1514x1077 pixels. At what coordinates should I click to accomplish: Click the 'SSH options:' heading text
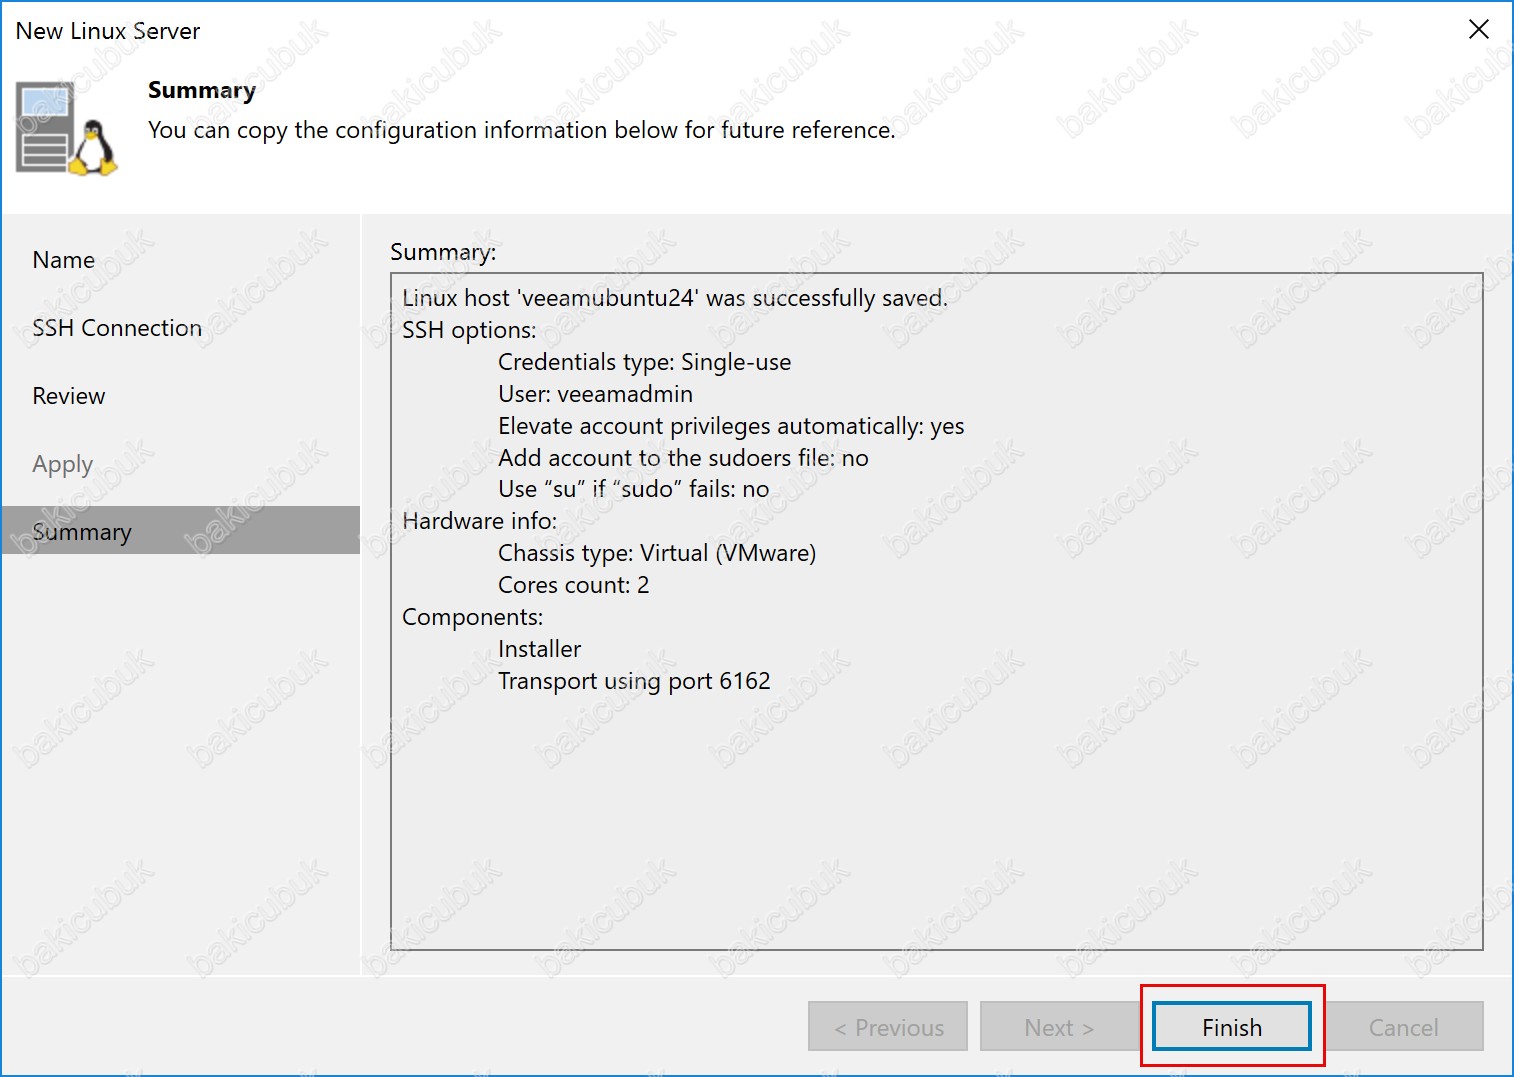pyautogui.click(x=469, y=330)
